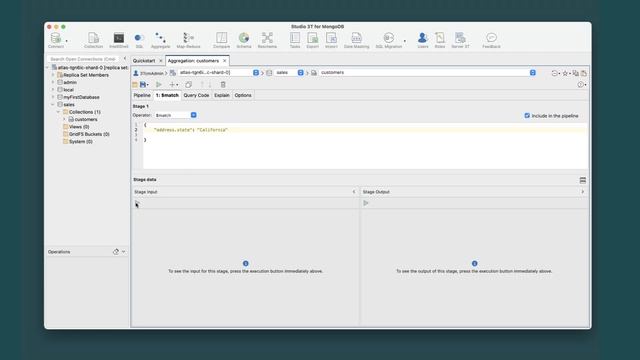
Task: Open the Import wizard
Action: pos(331,40)
